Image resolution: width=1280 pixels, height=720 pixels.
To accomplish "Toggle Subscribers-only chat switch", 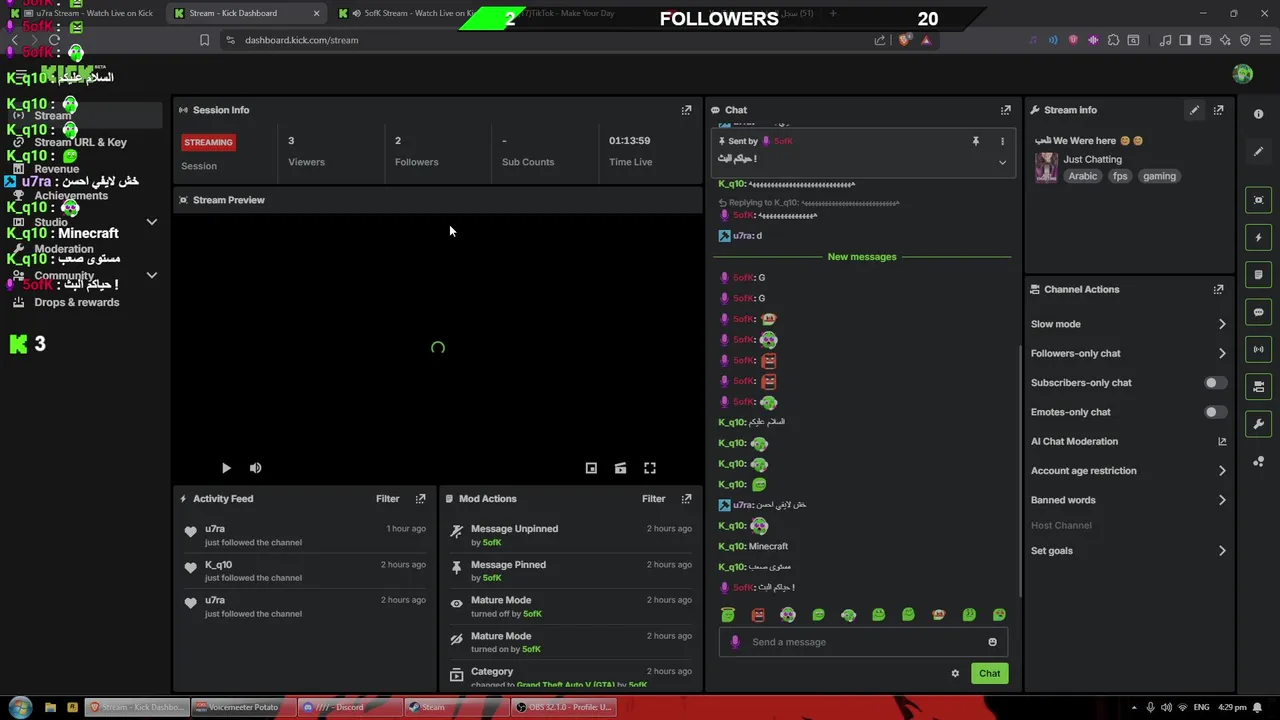I will pyautogui.click(x=1214, y=383).
